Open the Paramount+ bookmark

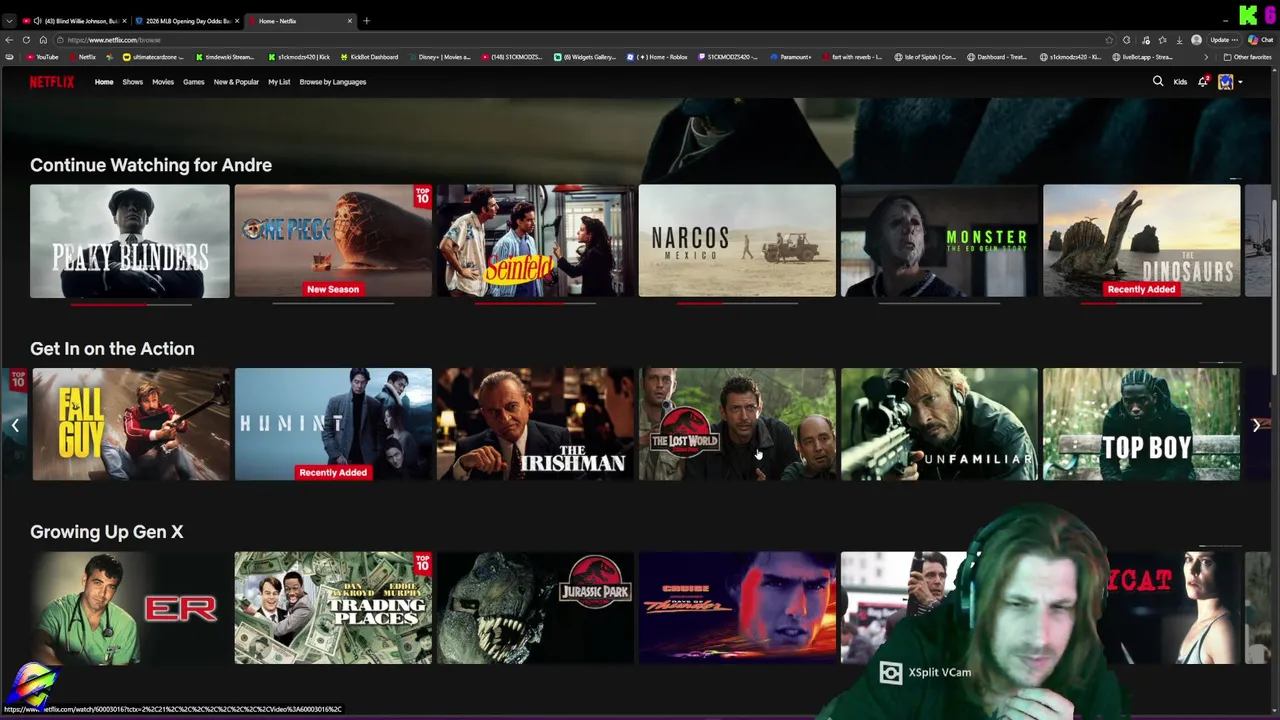pos(791,57)
